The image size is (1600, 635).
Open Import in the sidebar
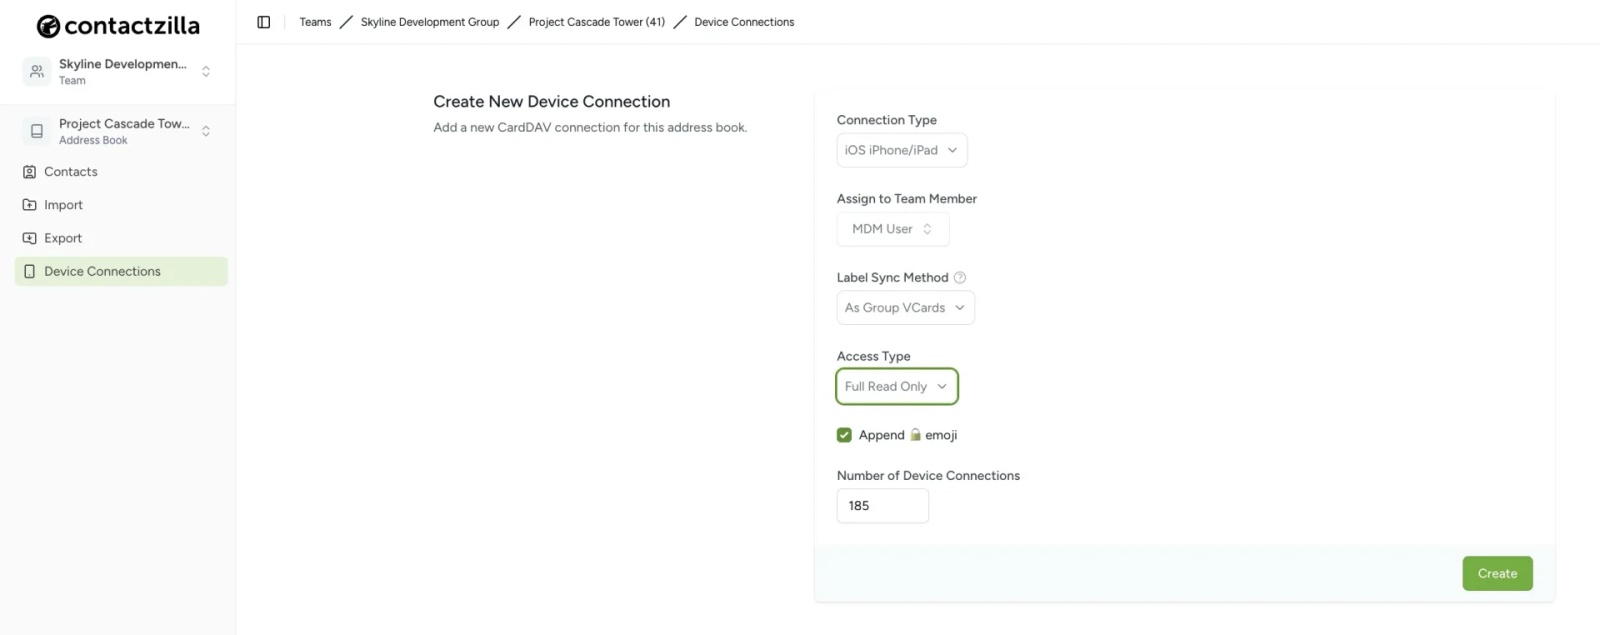[121, 205]
